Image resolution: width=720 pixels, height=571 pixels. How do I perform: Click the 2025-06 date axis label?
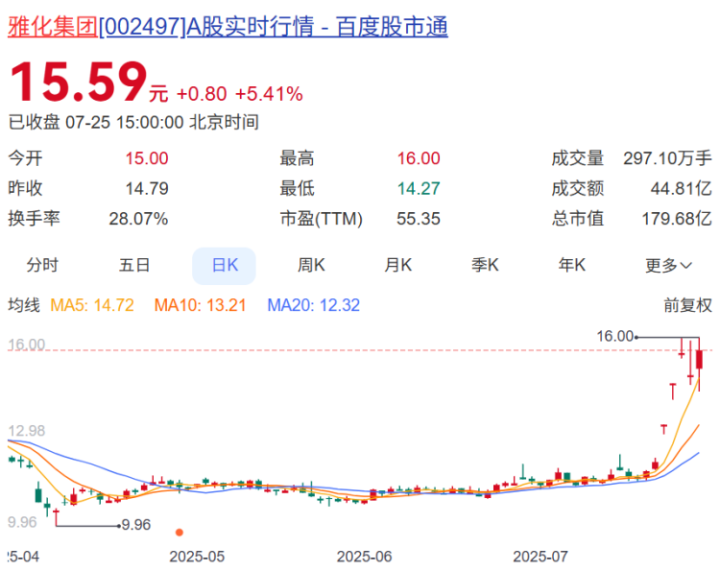364,557
